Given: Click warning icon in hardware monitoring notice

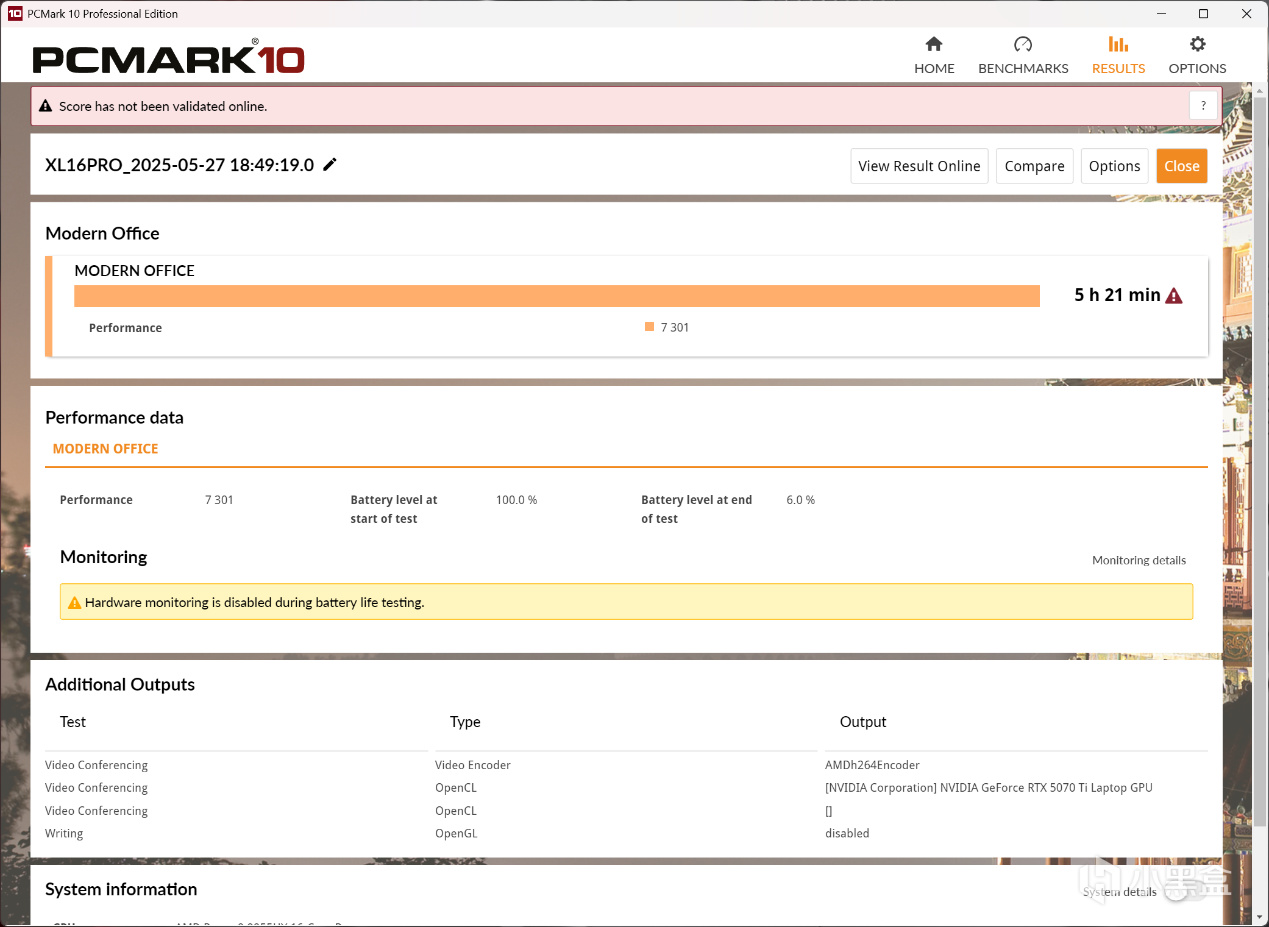Looking at the screenshot, I should click(x=74, y=603).
